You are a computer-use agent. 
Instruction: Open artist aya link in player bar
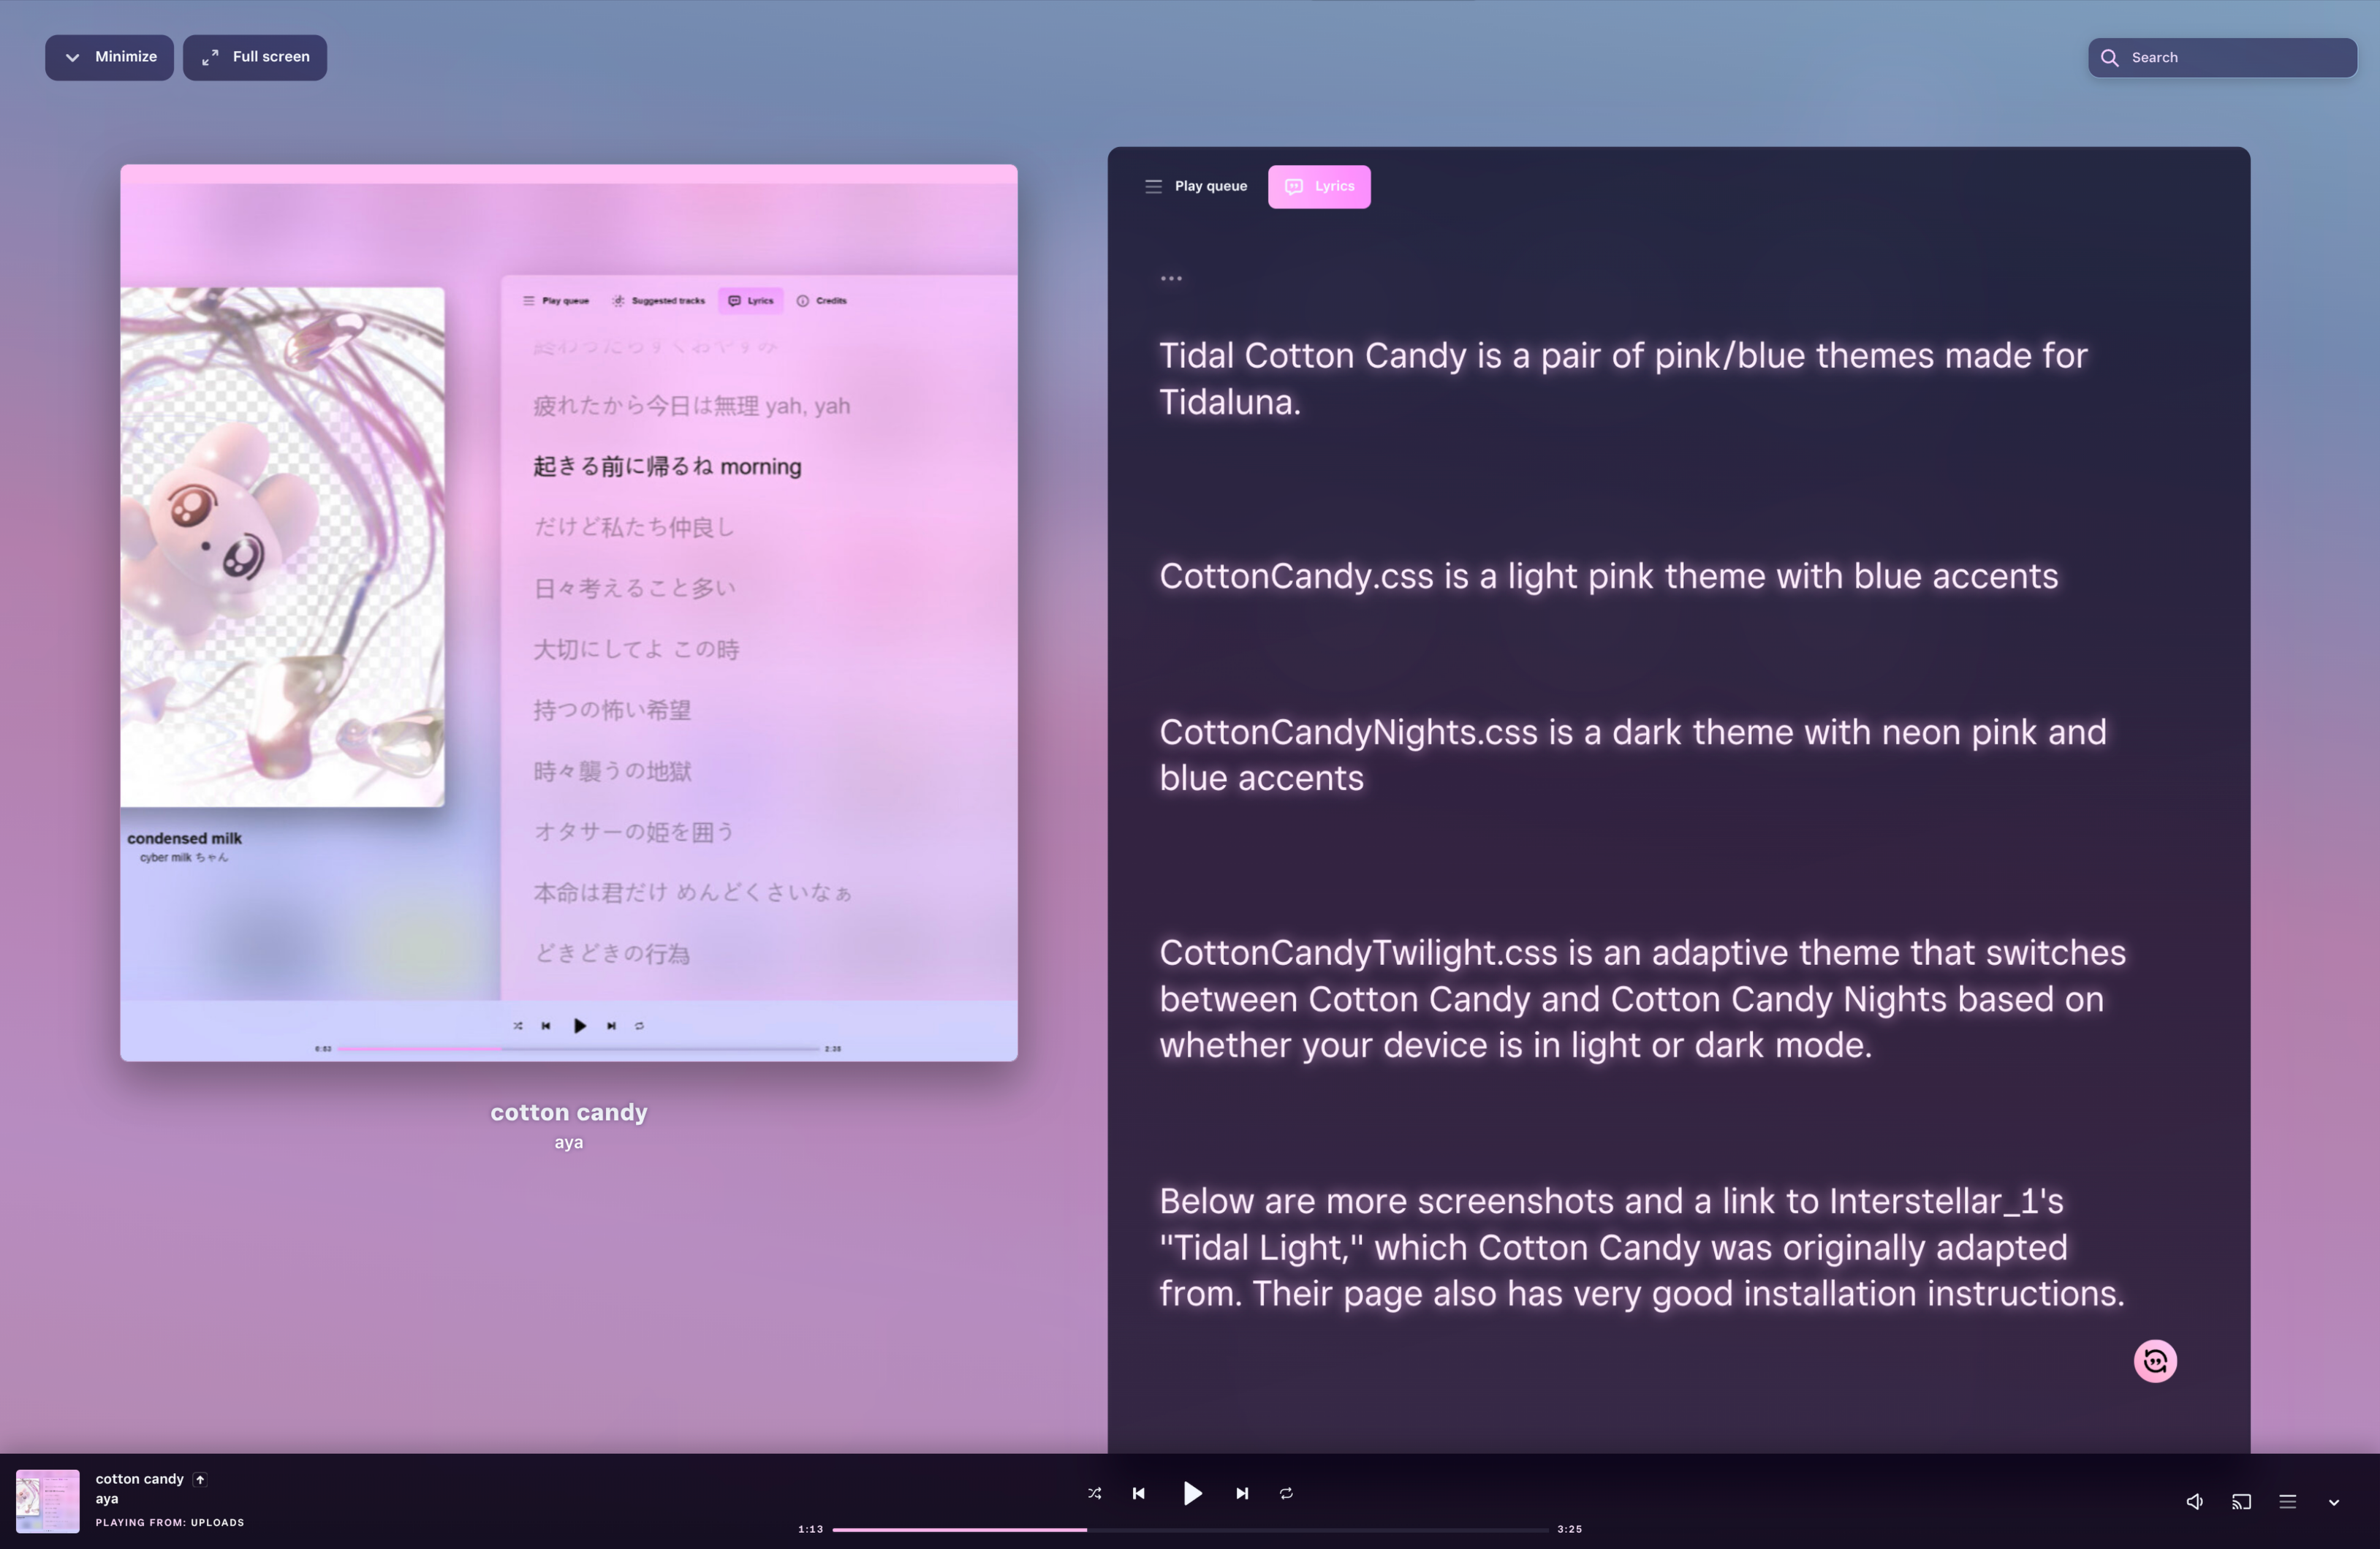107,1499
